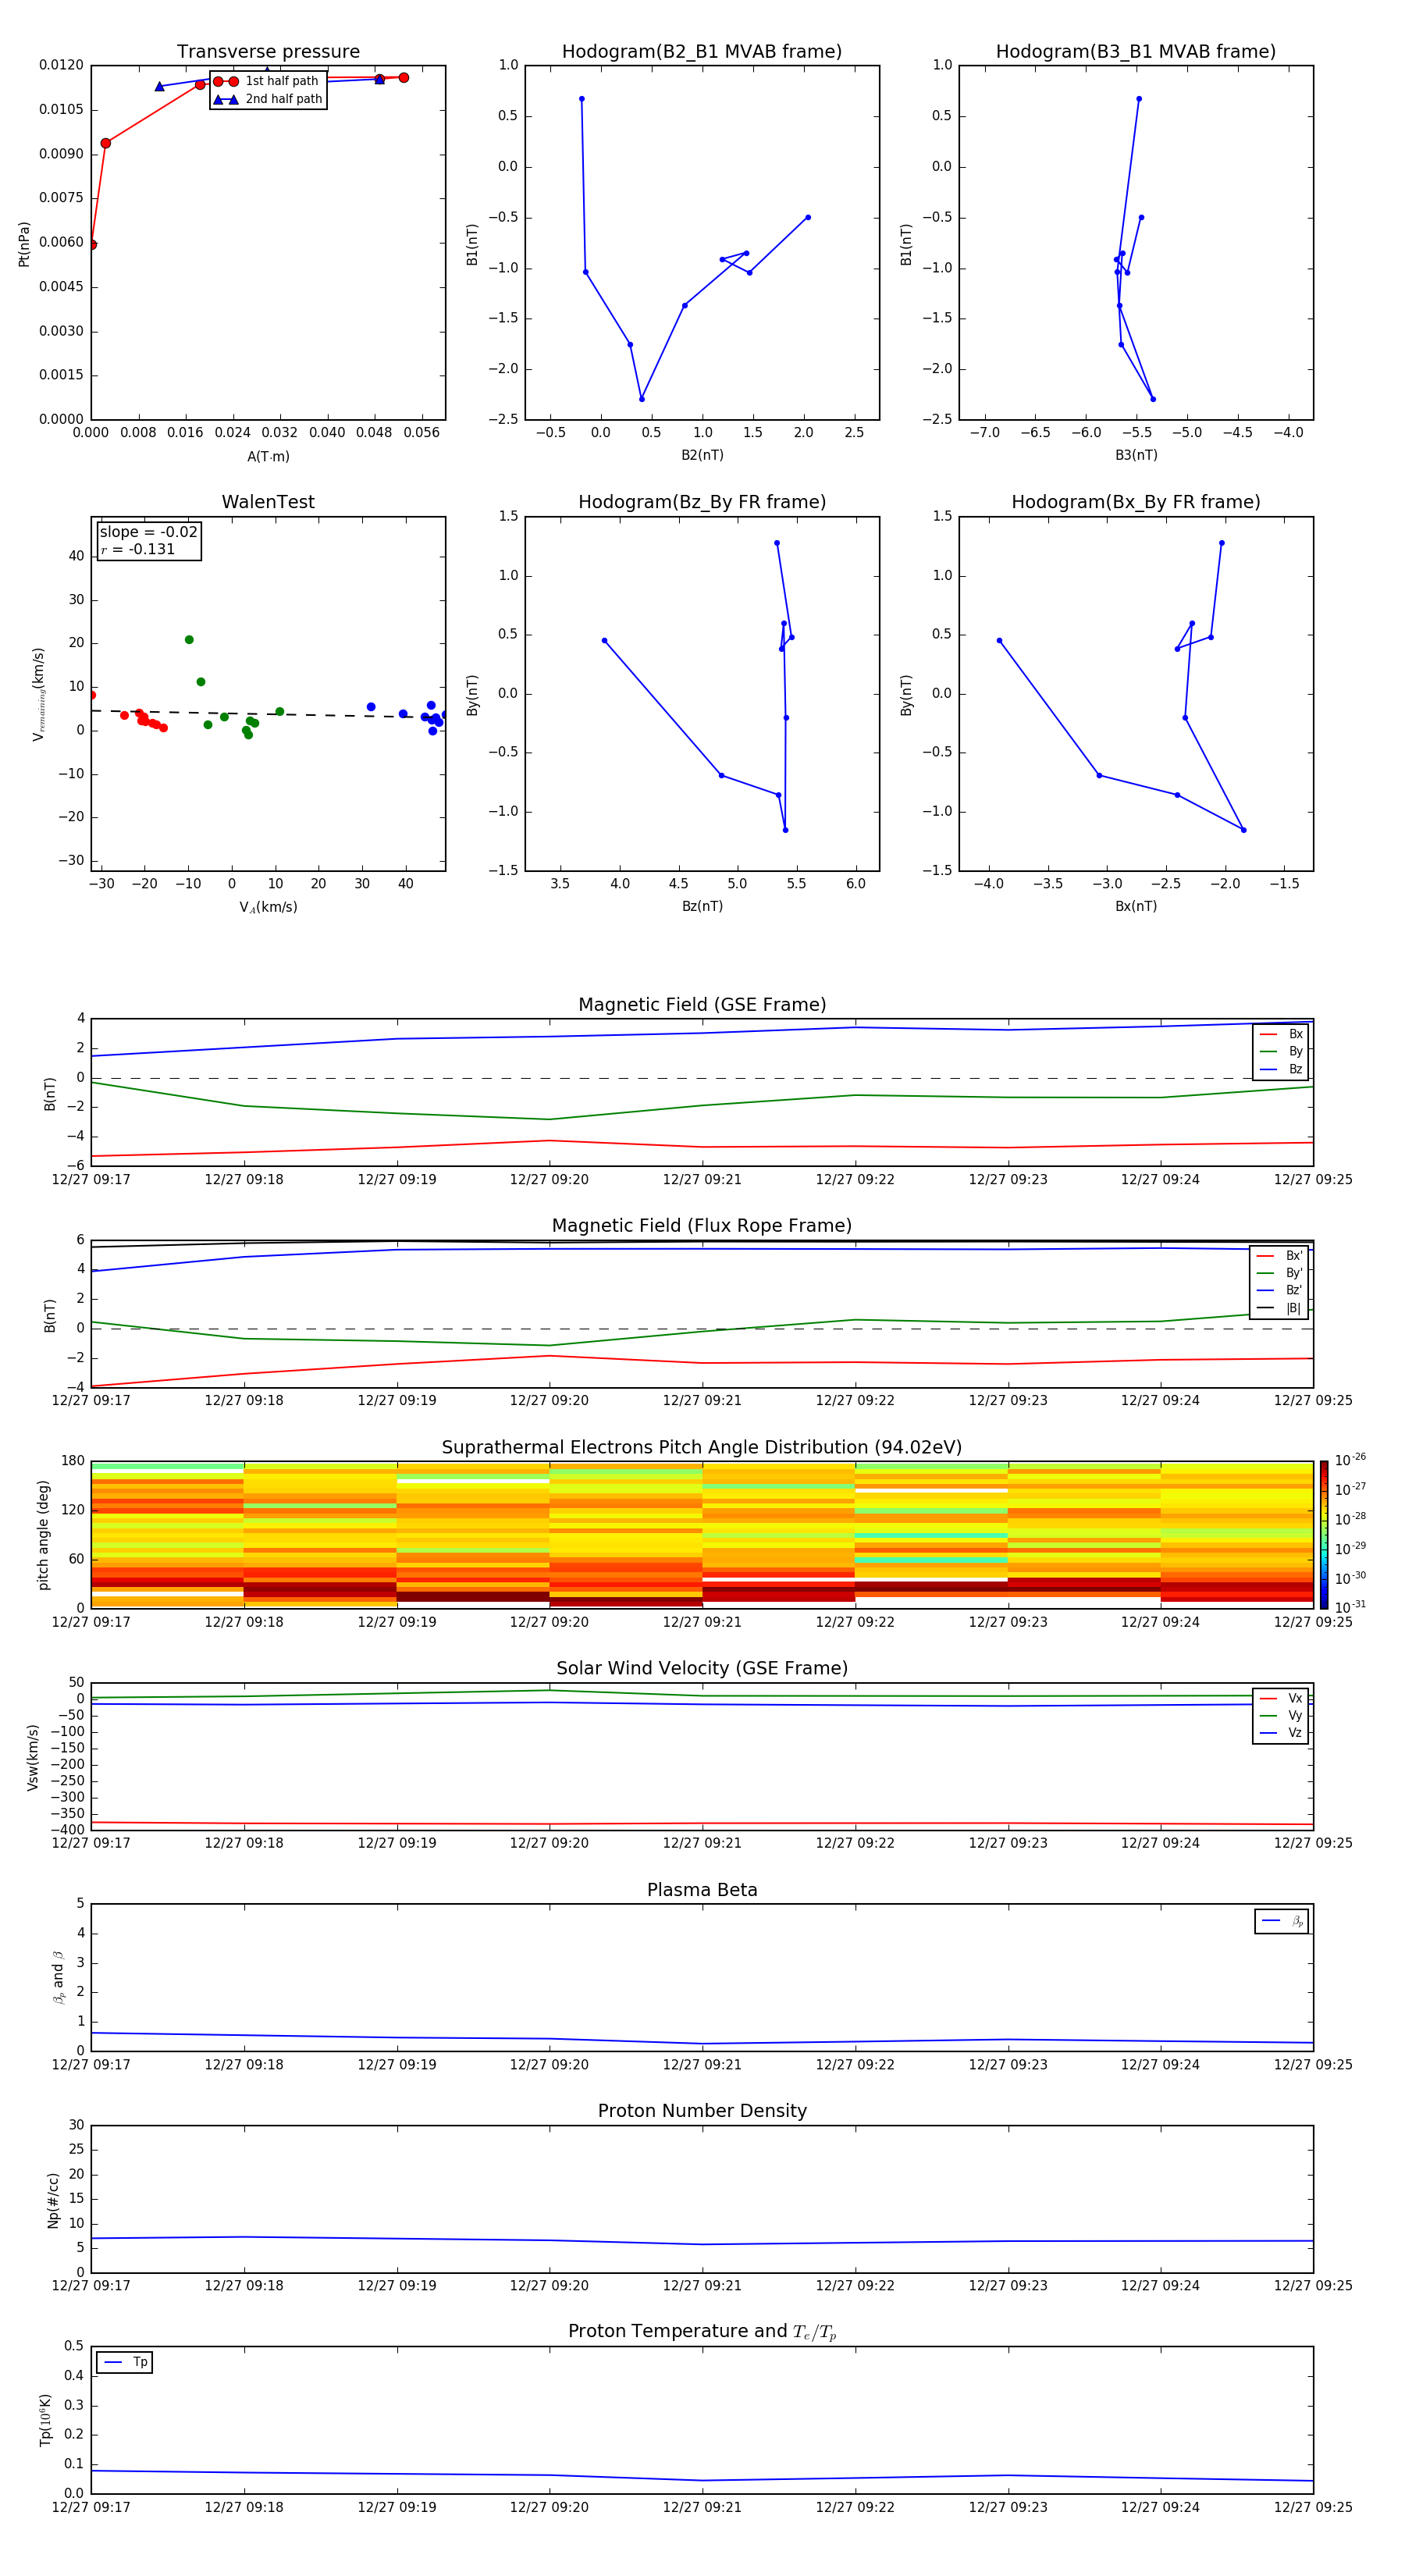Image resolution: width=1405 pixels, height=2576 pixels.
Task: Click the "Vsw(km/s)" y-axis label
Action: (x=33, y=1757)
